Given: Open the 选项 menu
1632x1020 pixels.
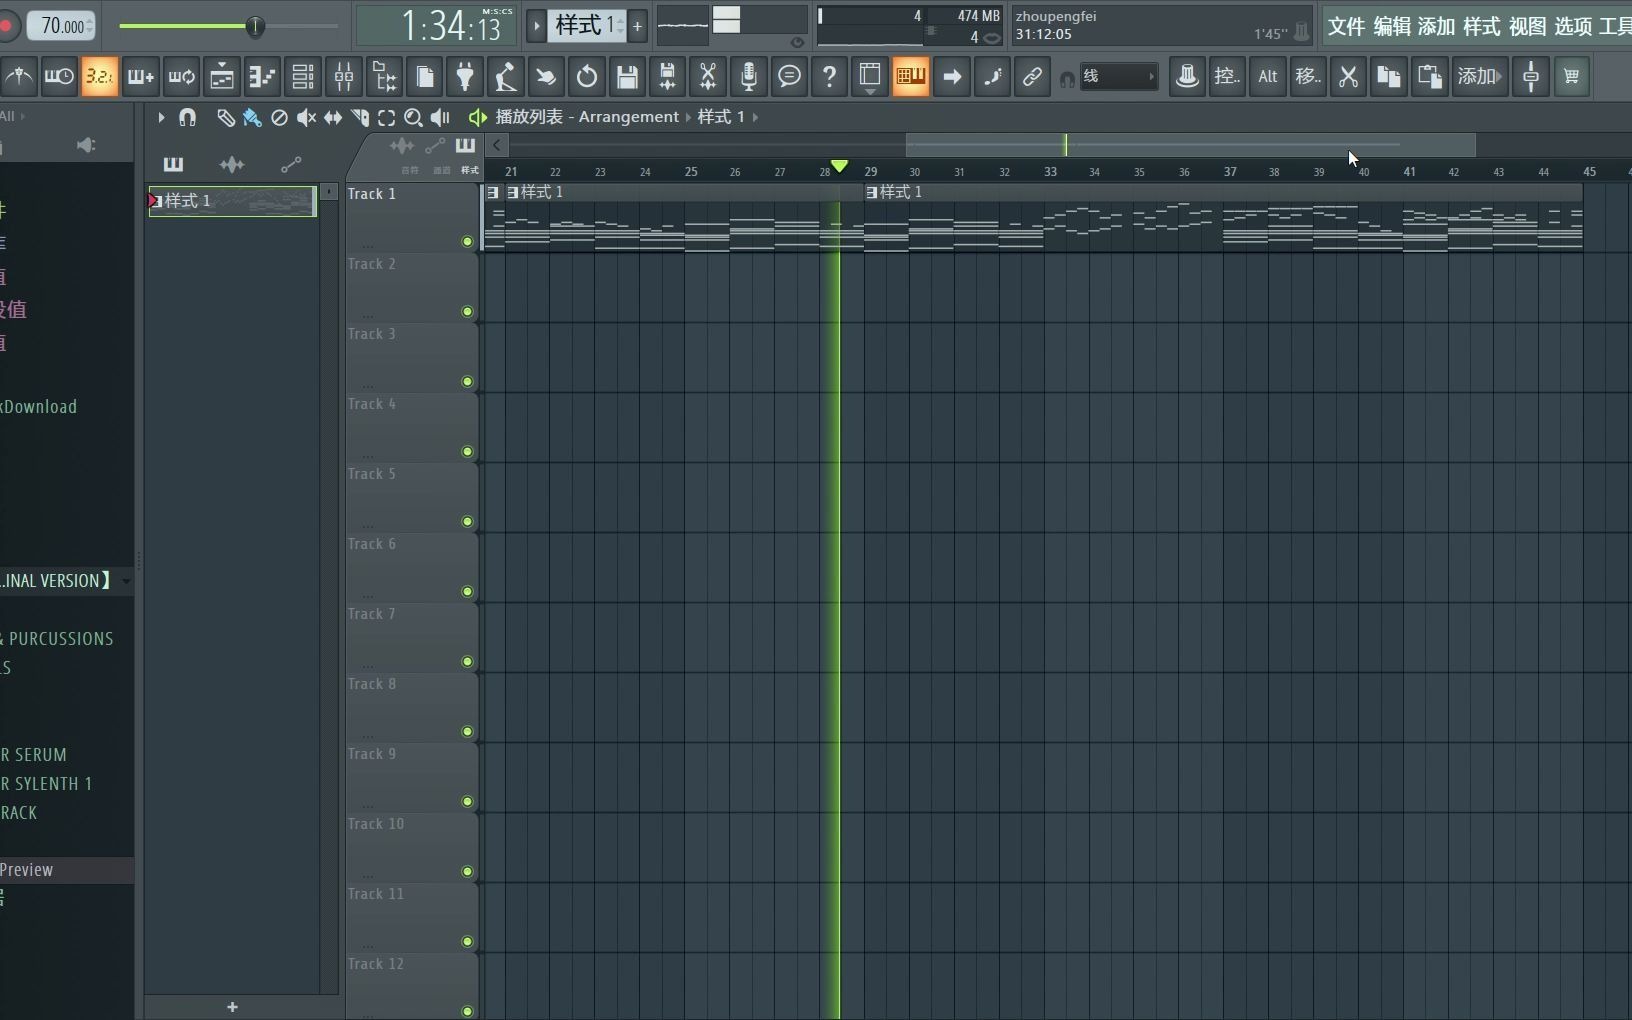Looking at the screenshot, I should 1573,27.
